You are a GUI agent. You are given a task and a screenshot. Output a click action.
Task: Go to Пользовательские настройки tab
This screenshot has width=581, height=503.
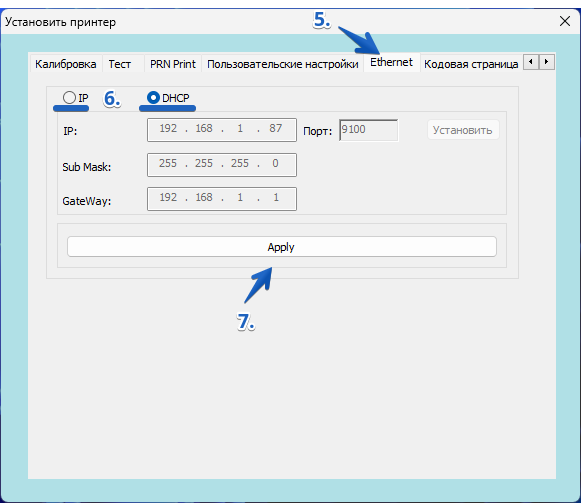(282, 64)
